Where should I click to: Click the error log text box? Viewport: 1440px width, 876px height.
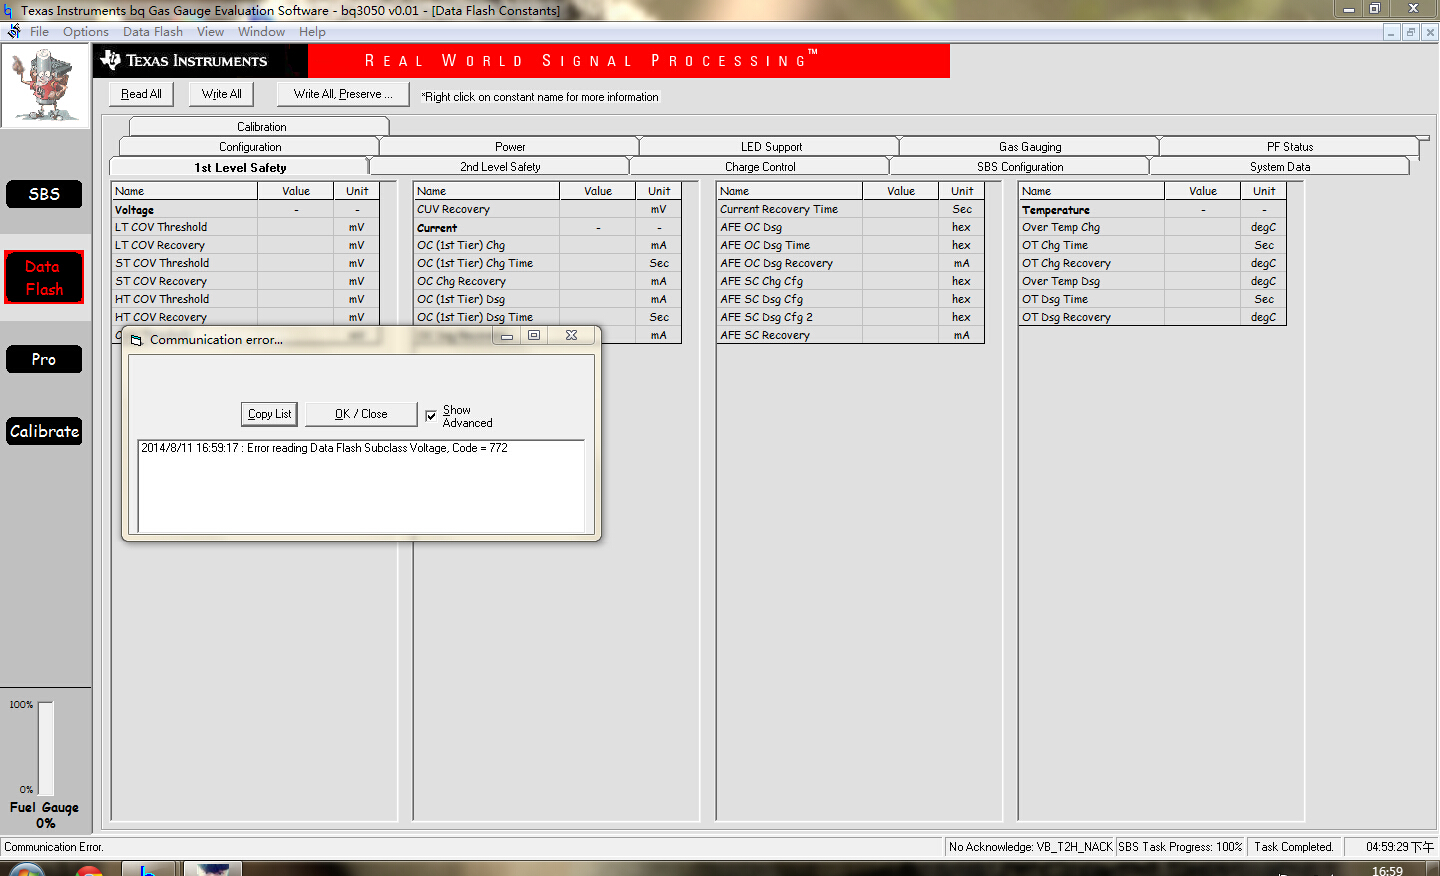tap(361, 486)
